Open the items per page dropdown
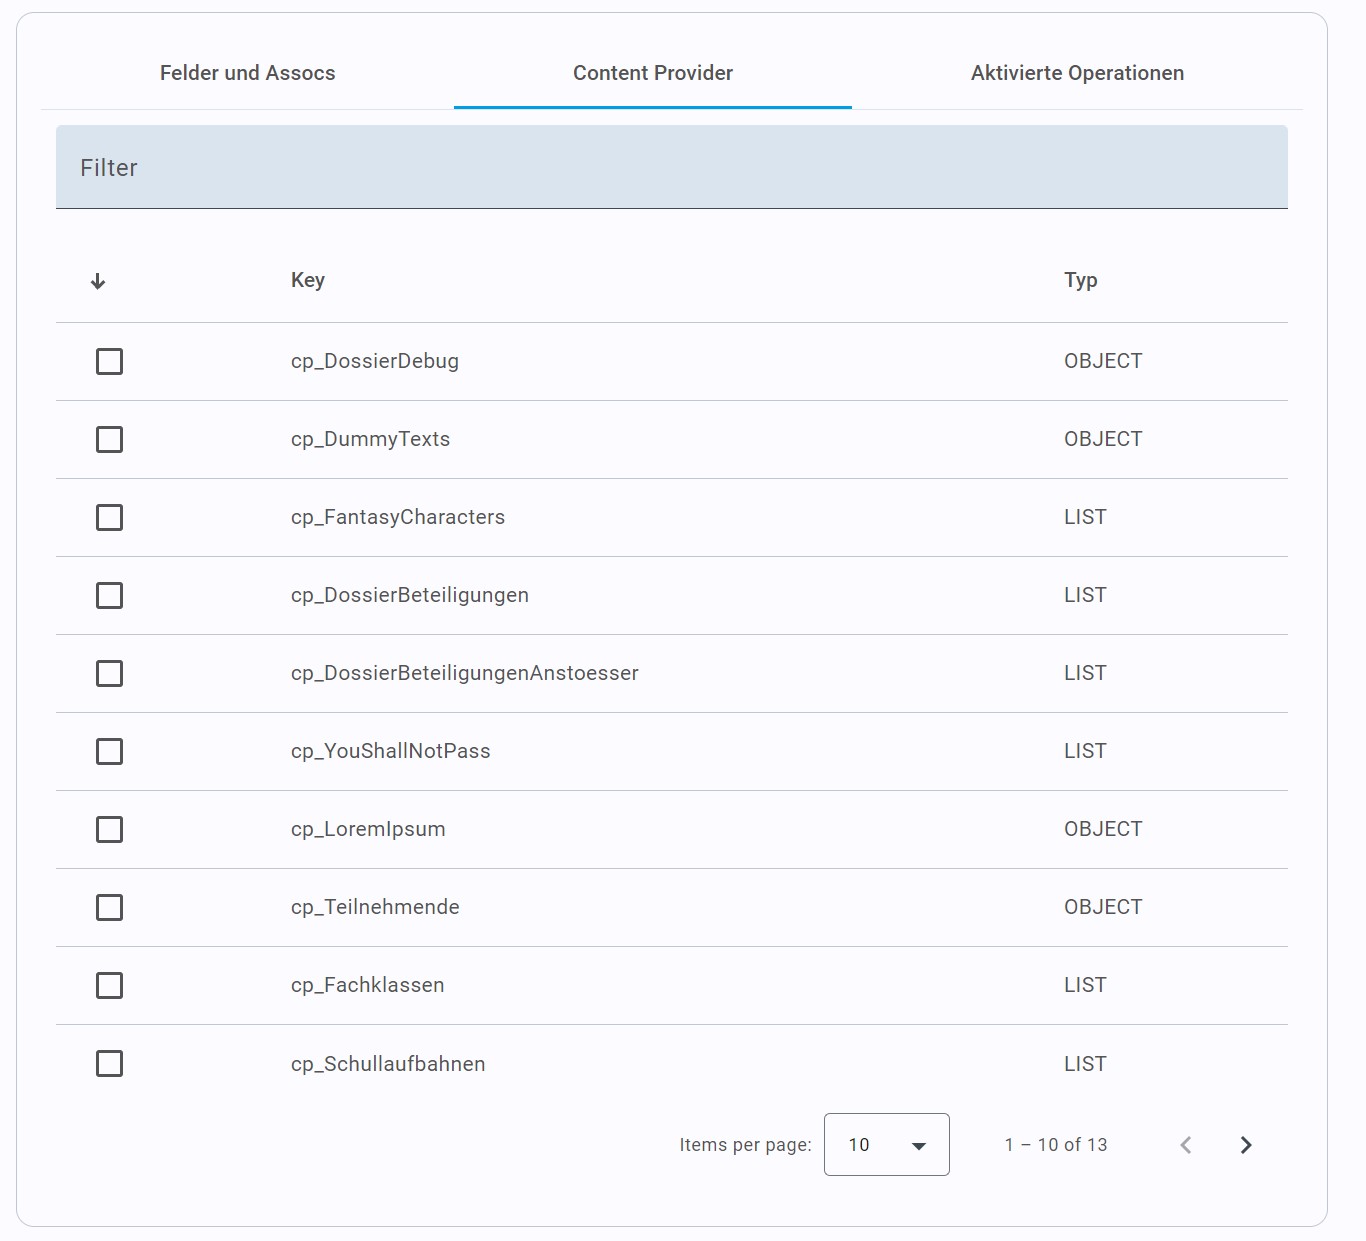Image resolution: width=1366 pixels, height=1241 pixels. [x=887, y=1144]
